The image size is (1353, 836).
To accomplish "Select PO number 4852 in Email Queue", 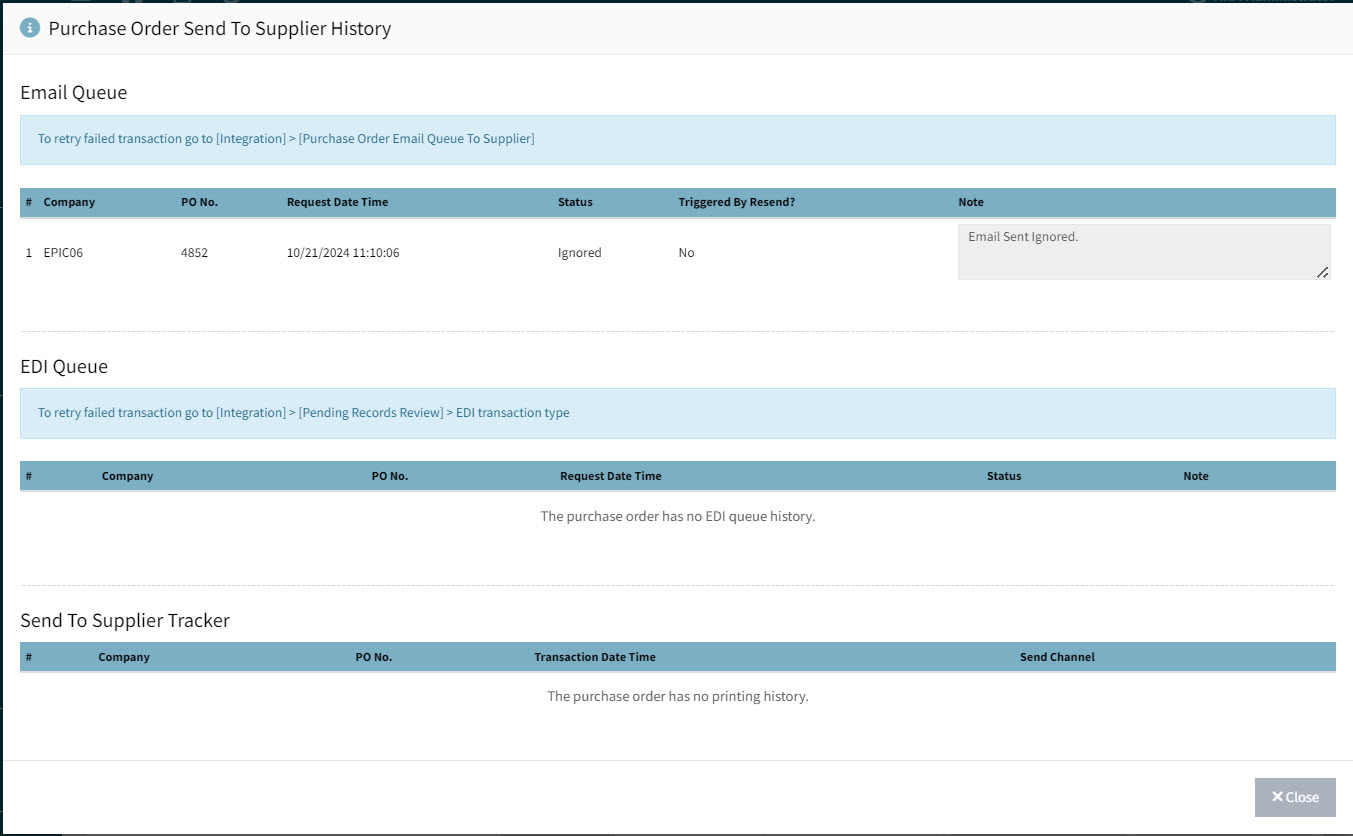I will click(194, 253).
